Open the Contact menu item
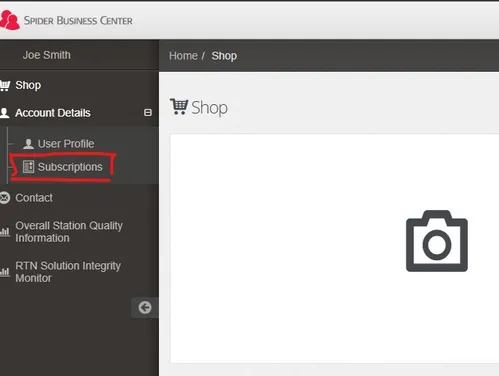 point(34,198)
